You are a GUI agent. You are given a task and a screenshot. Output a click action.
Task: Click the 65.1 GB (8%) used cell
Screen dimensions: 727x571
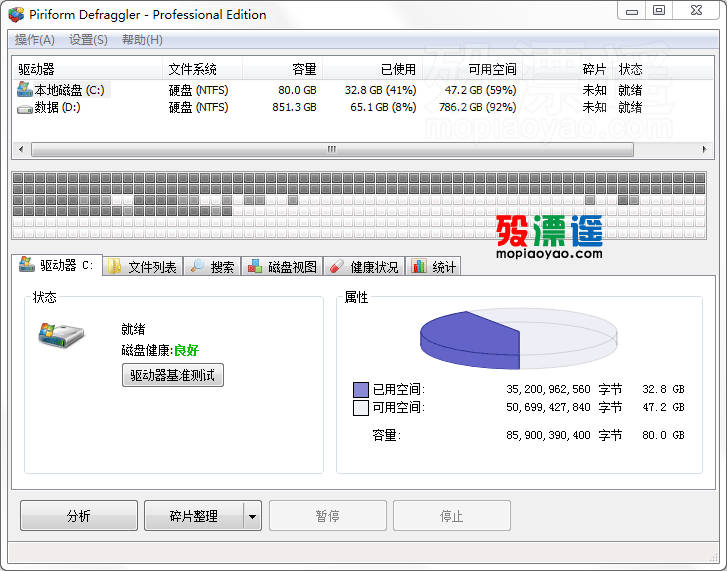[383, 108]
